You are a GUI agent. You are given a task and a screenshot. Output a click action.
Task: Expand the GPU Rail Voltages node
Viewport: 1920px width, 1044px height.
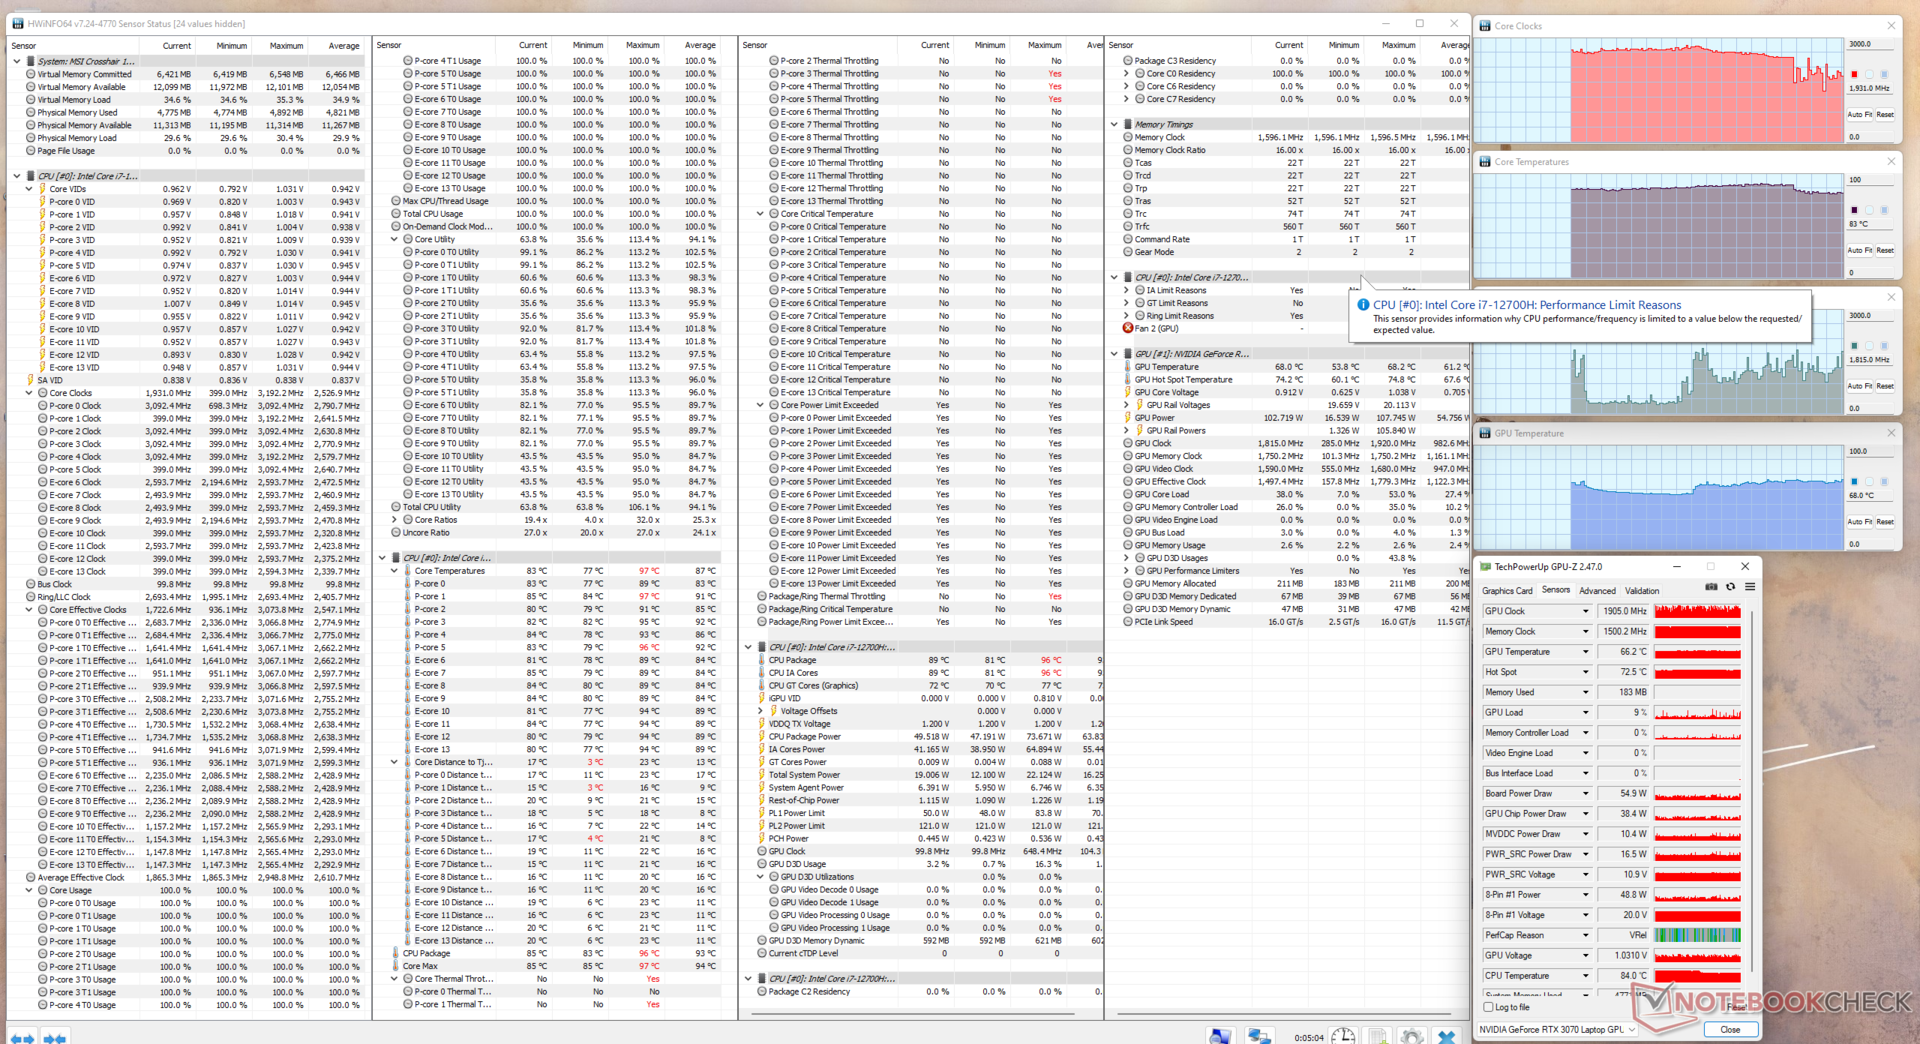pos(1127,405)
